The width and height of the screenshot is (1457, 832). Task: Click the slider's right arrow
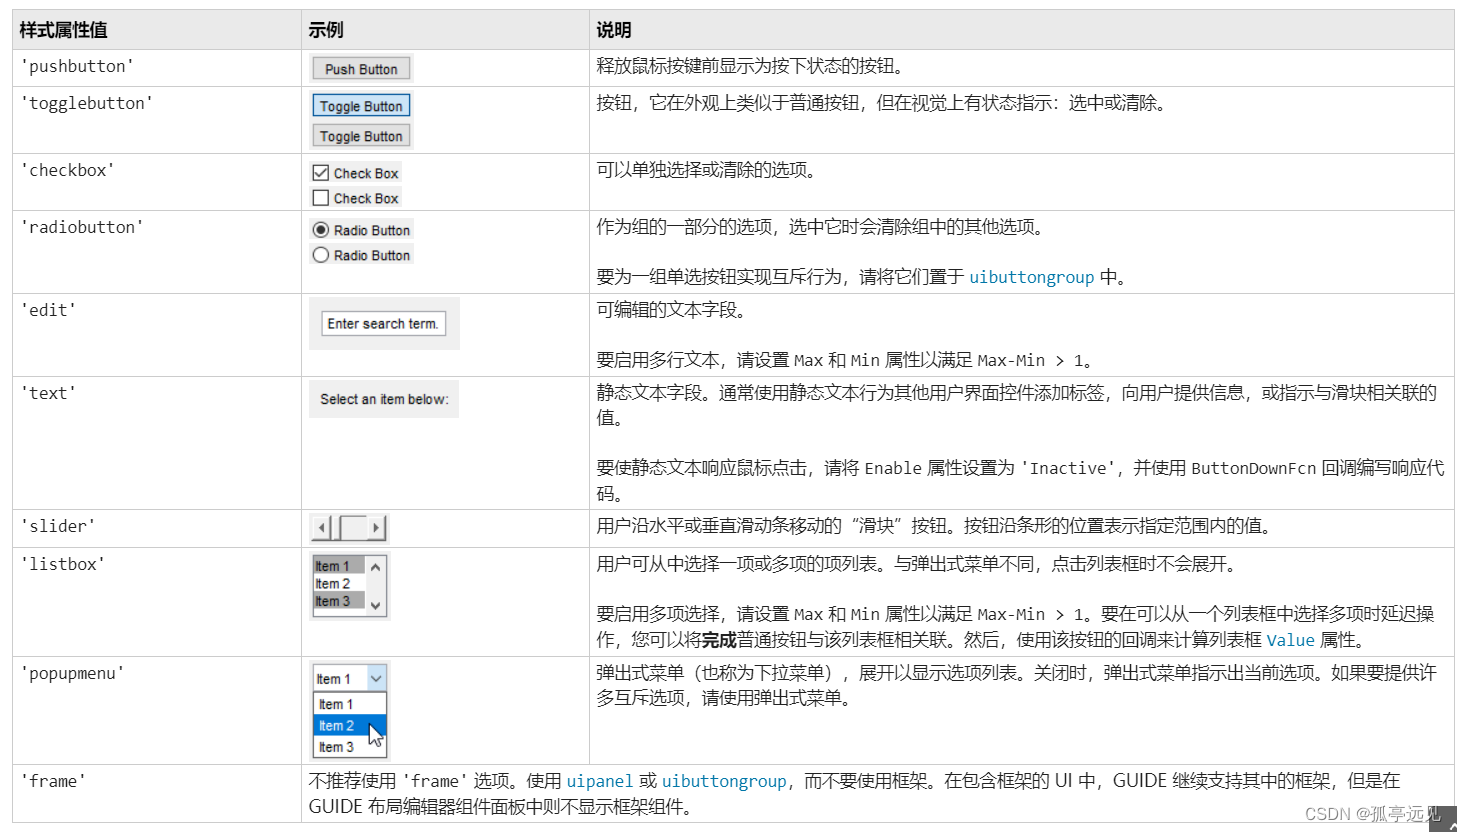pyautogui.click(x=376, y=527)
